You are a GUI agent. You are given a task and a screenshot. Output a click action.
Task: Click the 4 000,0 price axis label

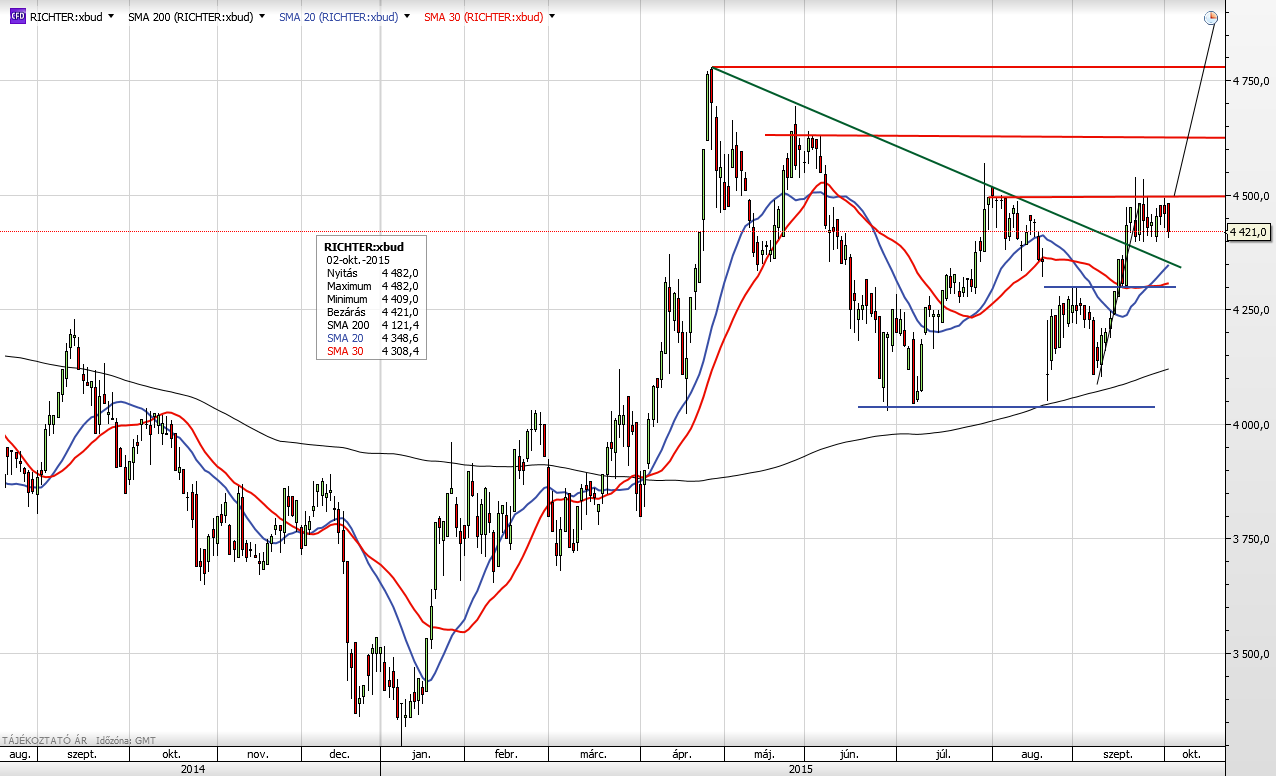click(x=1250, y=425)
